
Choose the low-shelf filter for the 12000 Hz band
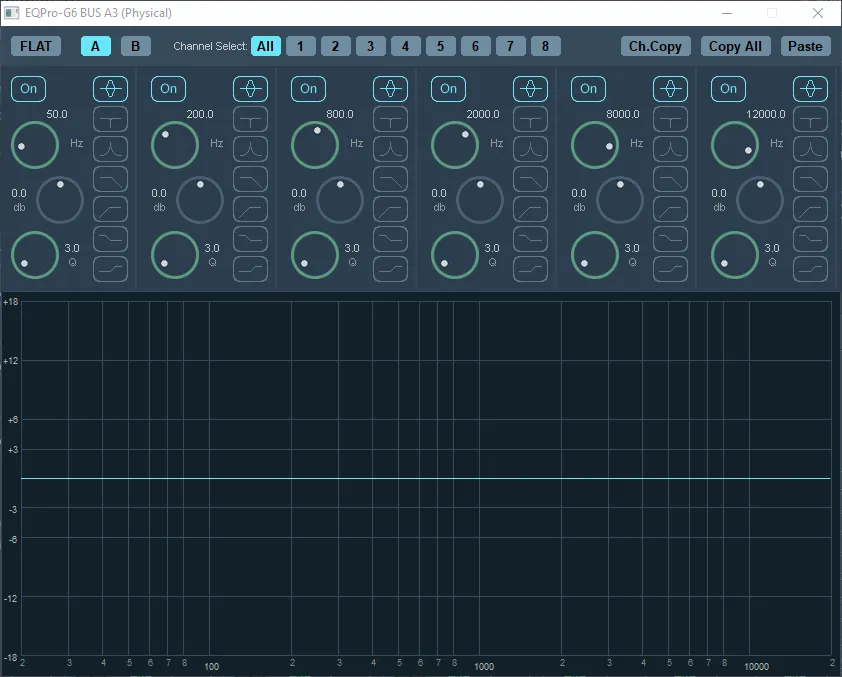pos(811,239)
